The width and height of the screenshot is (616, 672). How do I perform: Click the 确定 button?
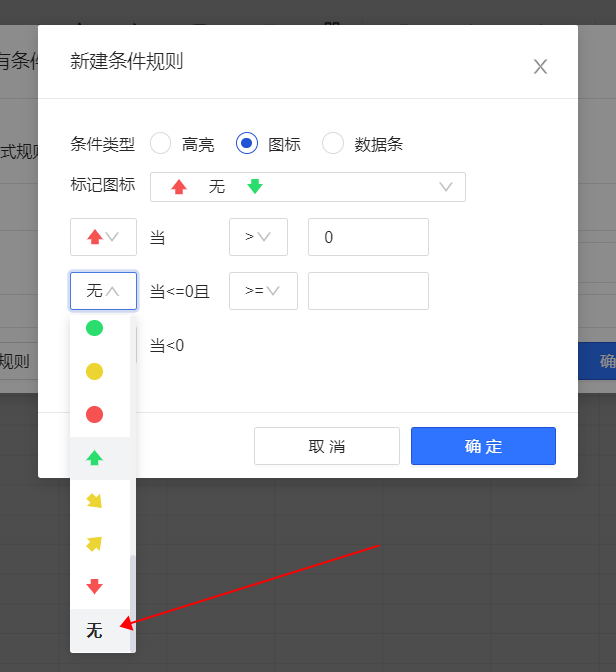tap(483, 446)
